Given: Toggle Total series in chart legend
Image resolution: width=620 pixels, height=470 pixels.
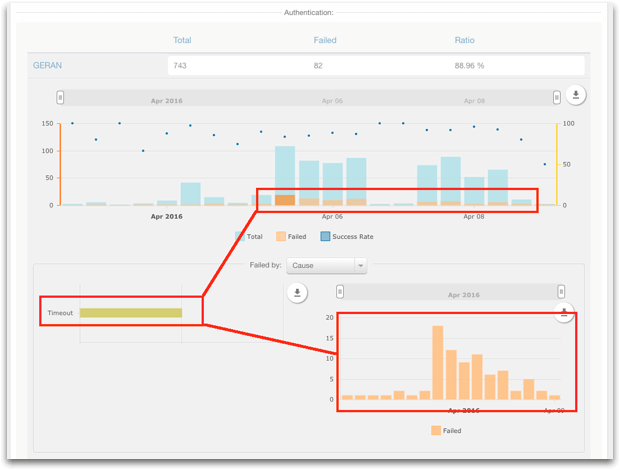Looking at the screenshot, I should coord(249,237).
